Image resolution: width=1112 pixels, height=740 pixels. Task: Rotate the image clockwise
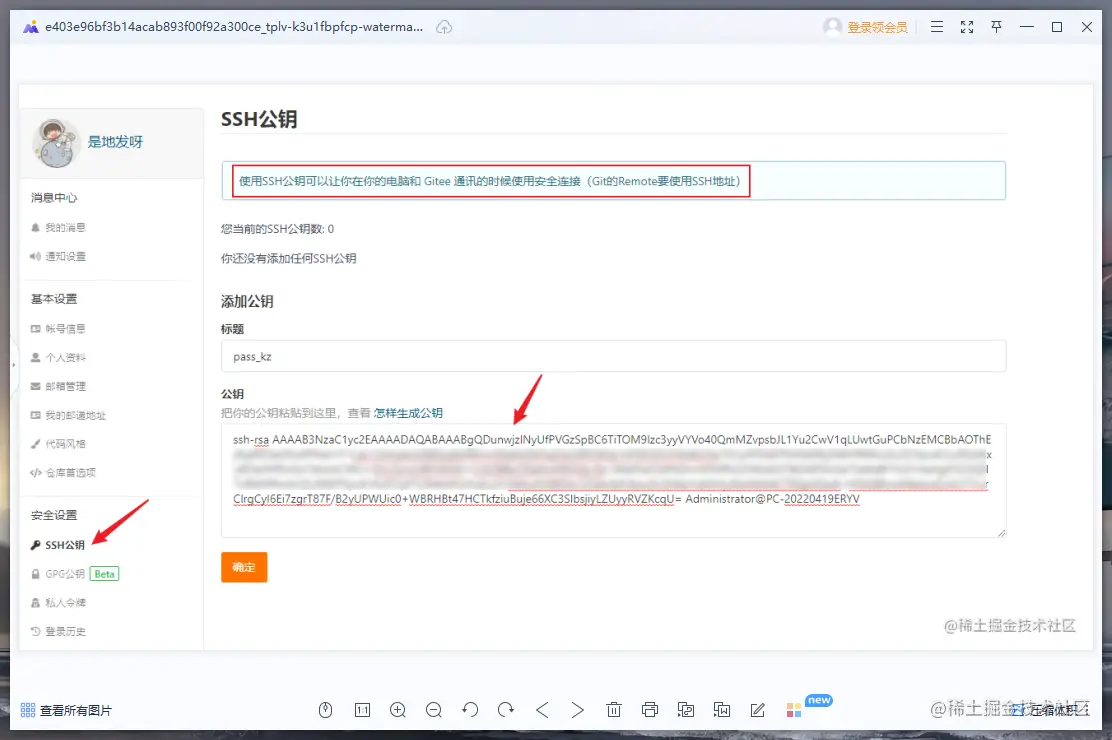tap(506, 709)
